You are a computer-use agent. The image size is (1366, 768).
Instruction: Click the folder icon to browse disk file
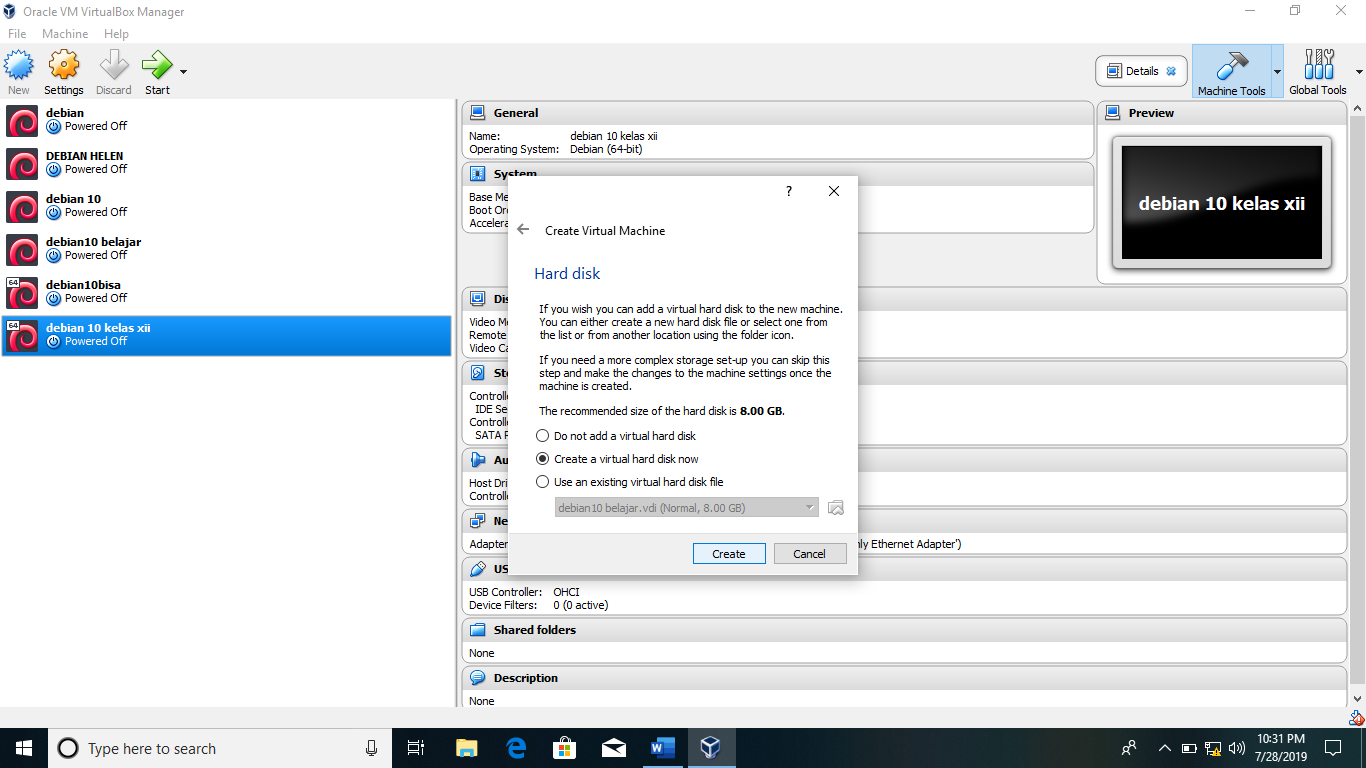pos(836,508)
